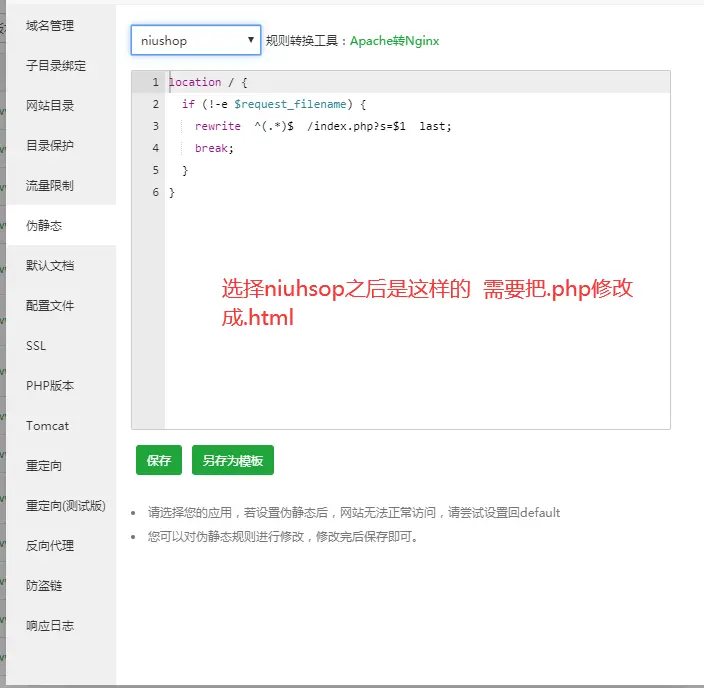Screen dimensions: 704x688
Task: Select the 防盗链 tab
Action: click(45, 586)
